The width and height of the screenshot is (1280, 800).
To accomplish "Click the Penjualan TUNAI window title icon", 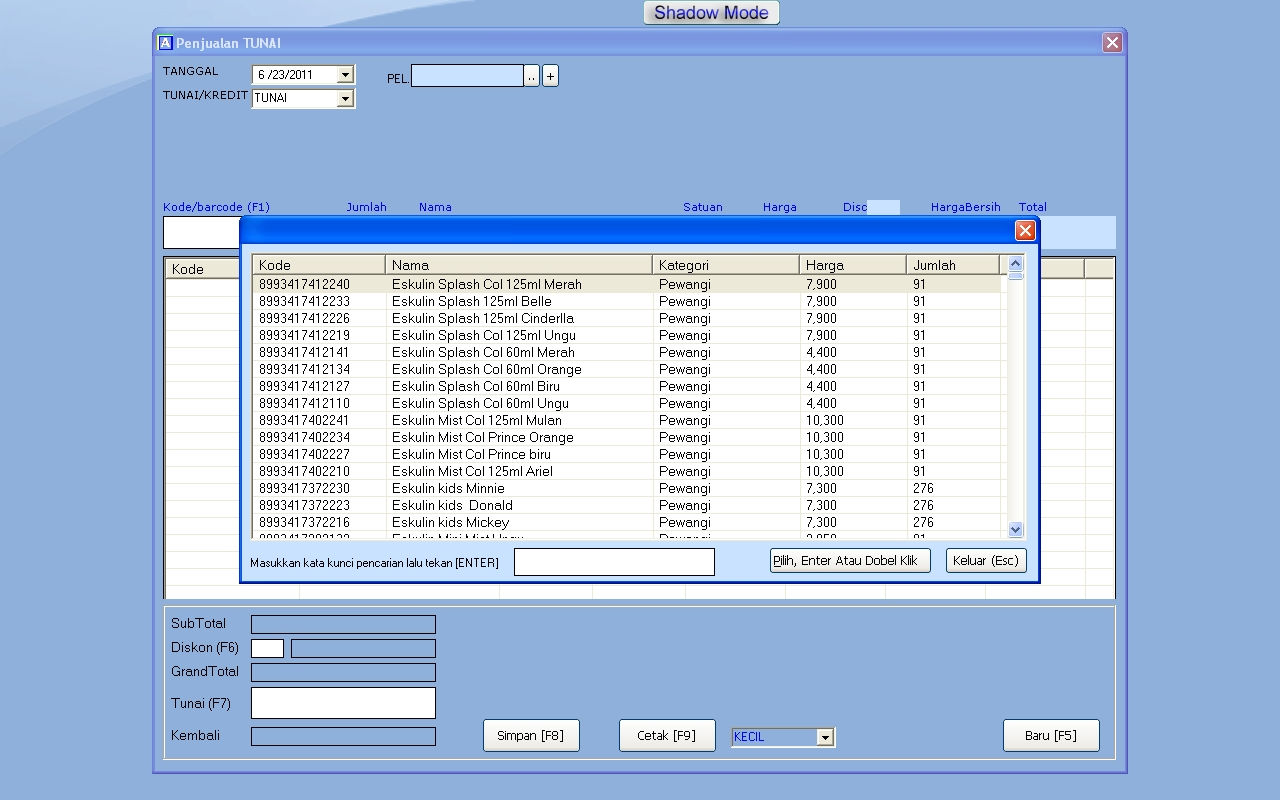I will 165,43.
